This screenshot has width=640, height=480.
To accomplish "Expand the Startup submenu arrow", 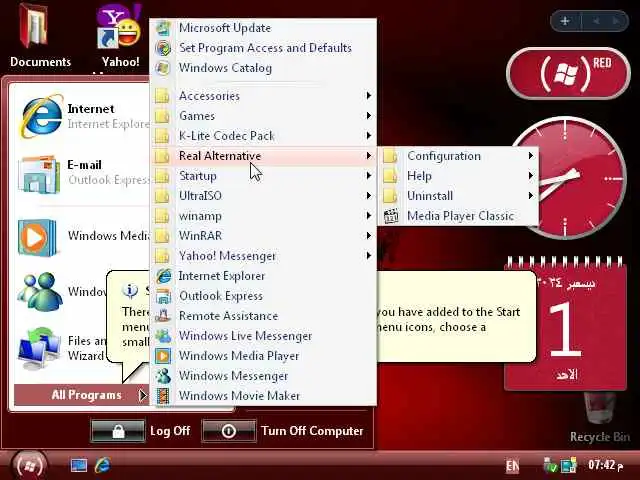I will pos(369,176).
